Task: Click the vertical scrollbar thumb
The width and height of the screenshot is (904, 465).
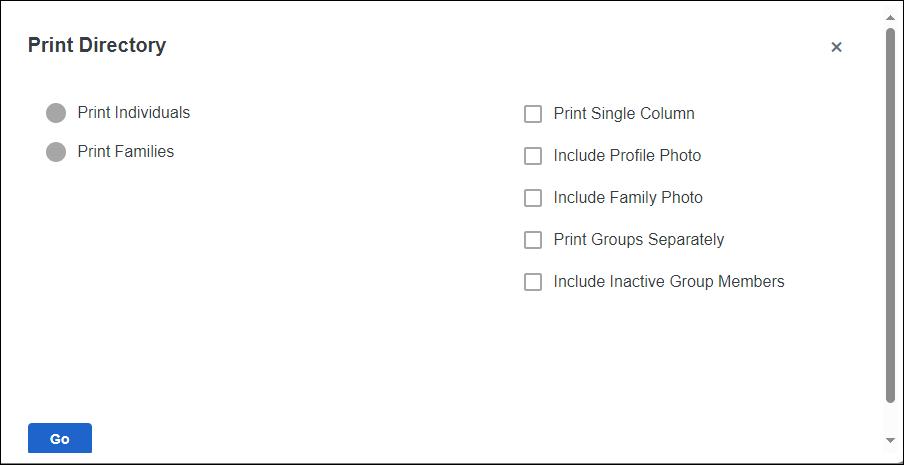Action: coord(890,215)
